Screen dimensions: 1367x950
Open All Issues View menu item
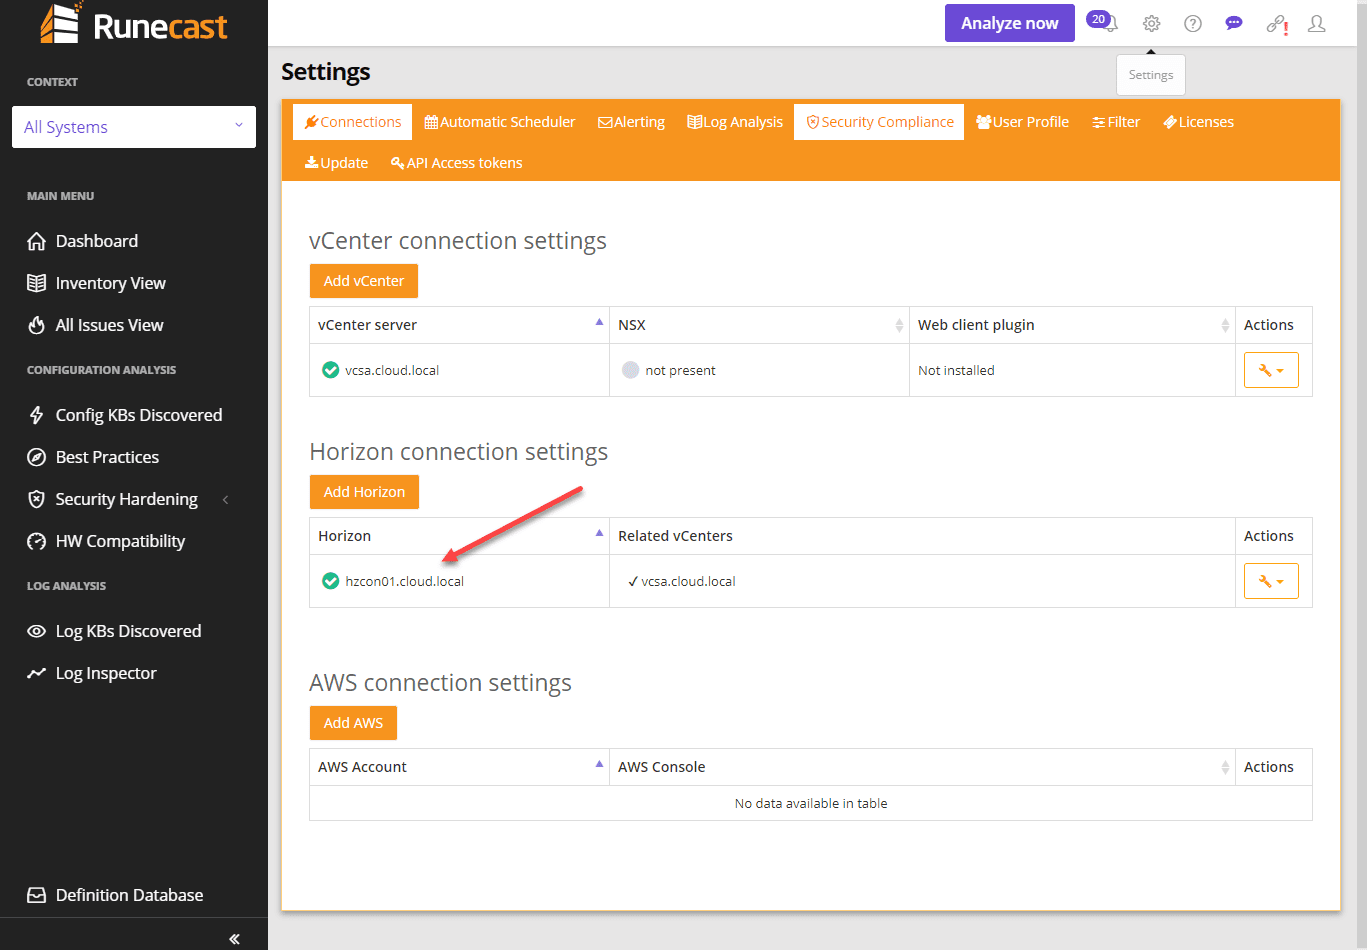tap(109, 325)
